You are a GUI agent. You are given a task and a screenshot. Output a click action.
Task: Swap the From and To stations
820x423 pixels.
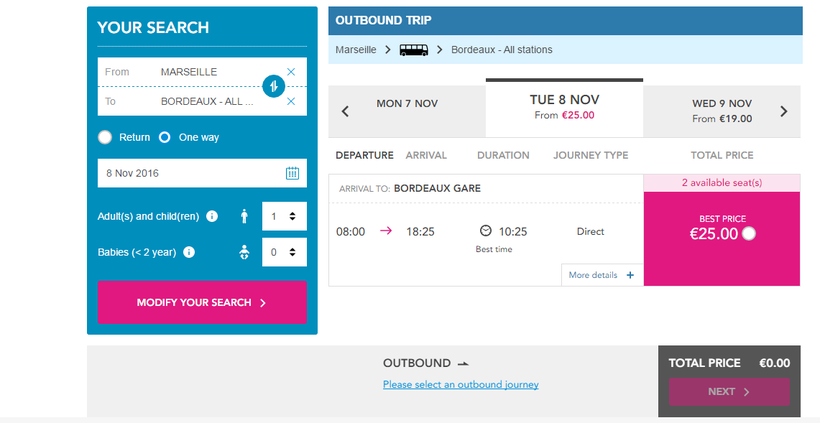click(274, 86)
